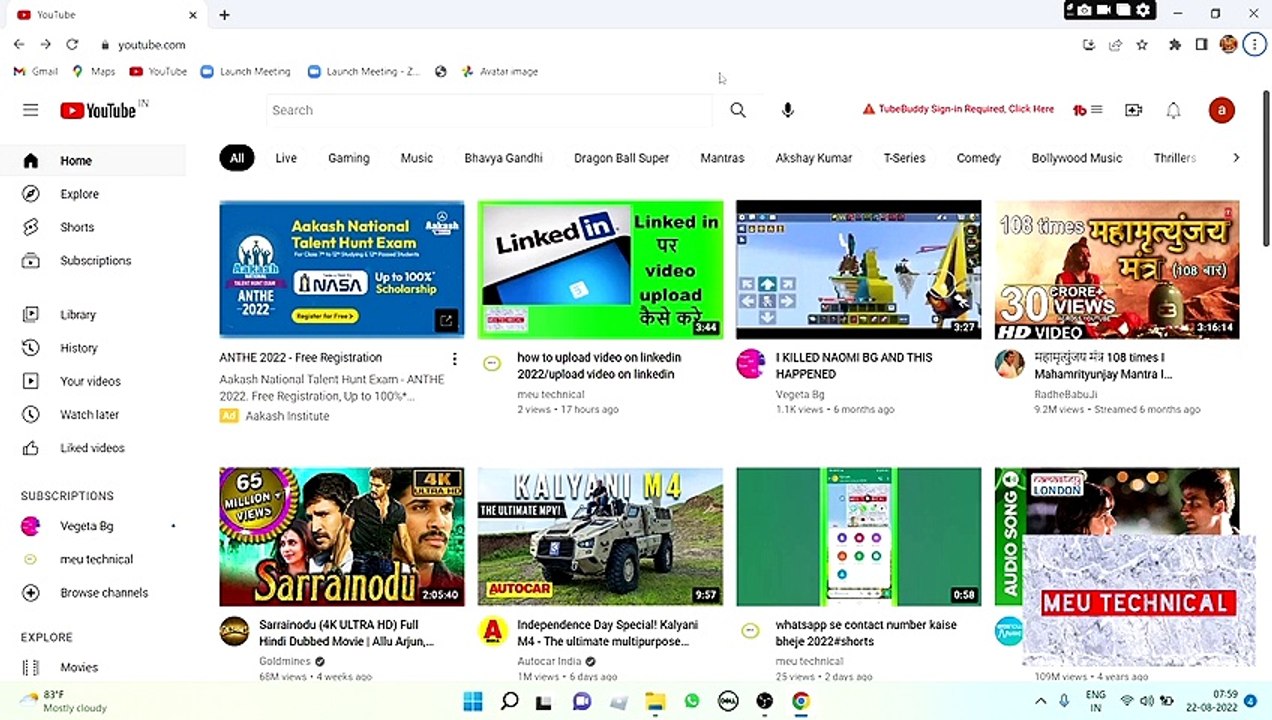Image resolution: width=1272 pixels, height=720 pixels.
Task: Select the Live chip
Action: point(286,158)
